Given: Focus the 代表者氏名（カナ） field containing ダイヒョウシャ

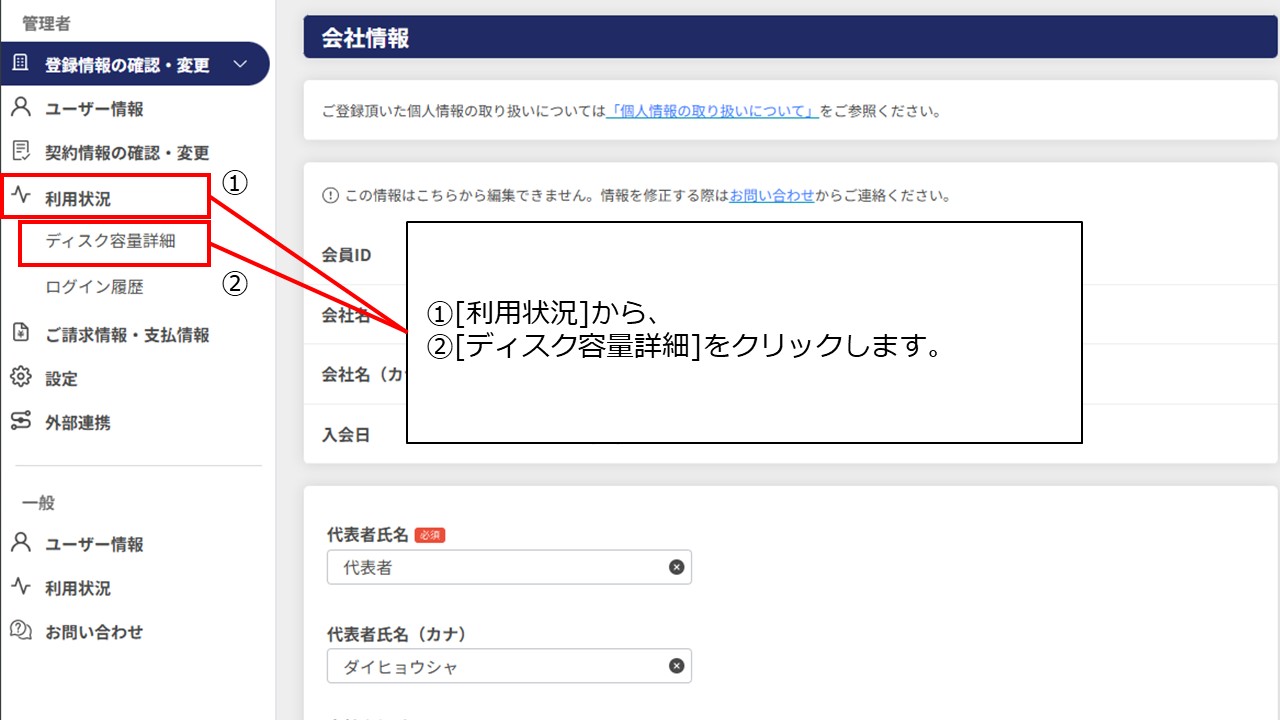Looking at the screenshot, I should point(509,666).
